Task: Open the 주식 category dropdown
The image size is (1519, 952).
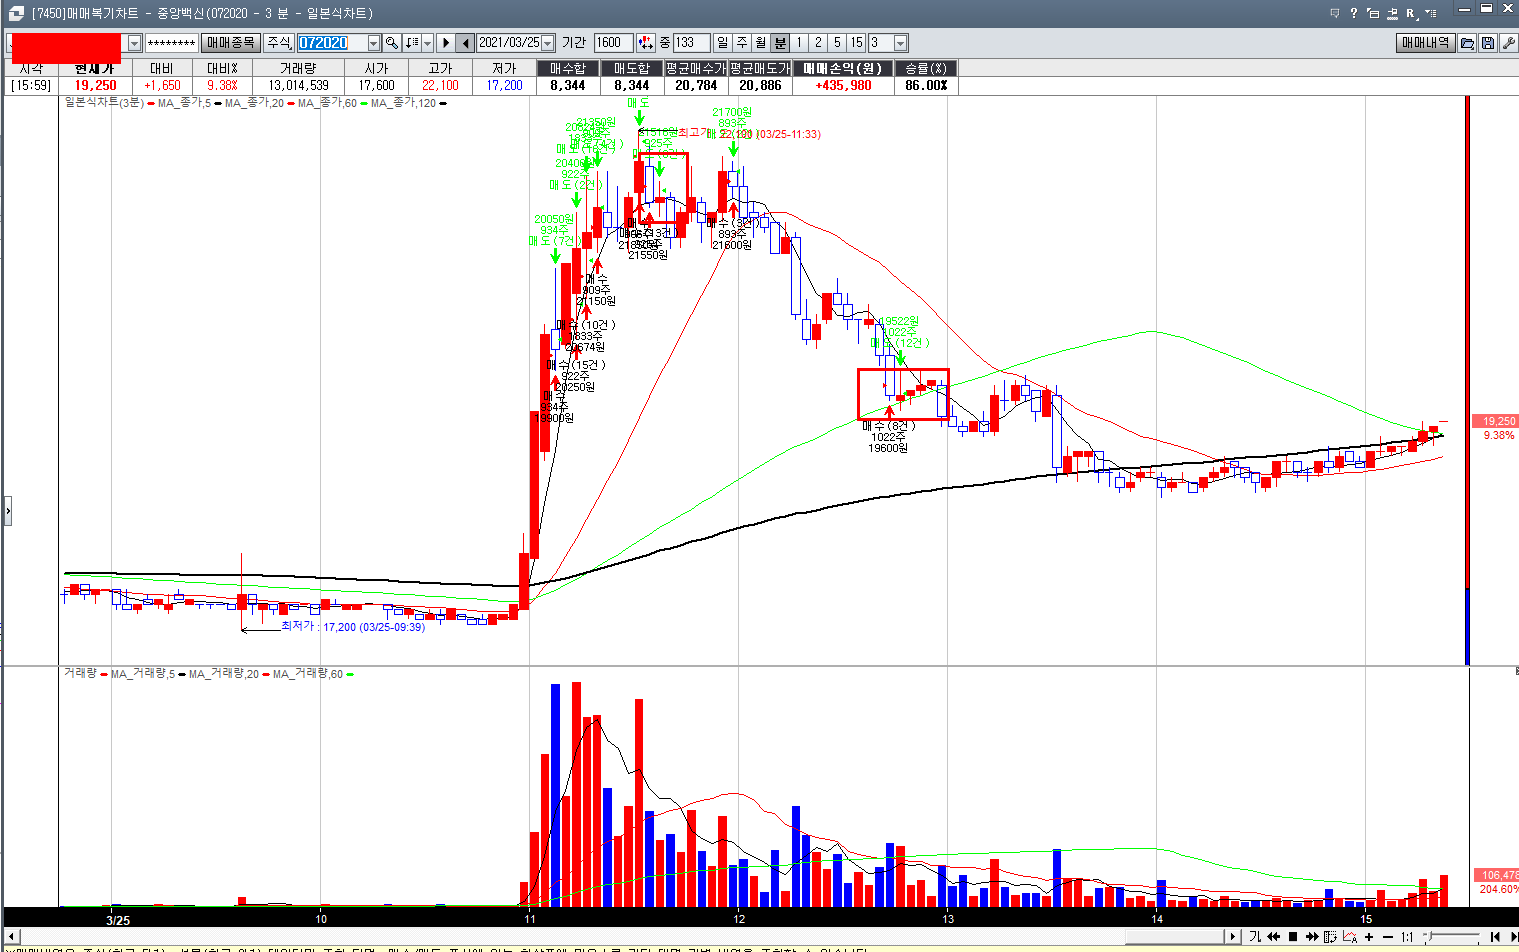Action: pyautogui.click(x=278, y=43)
